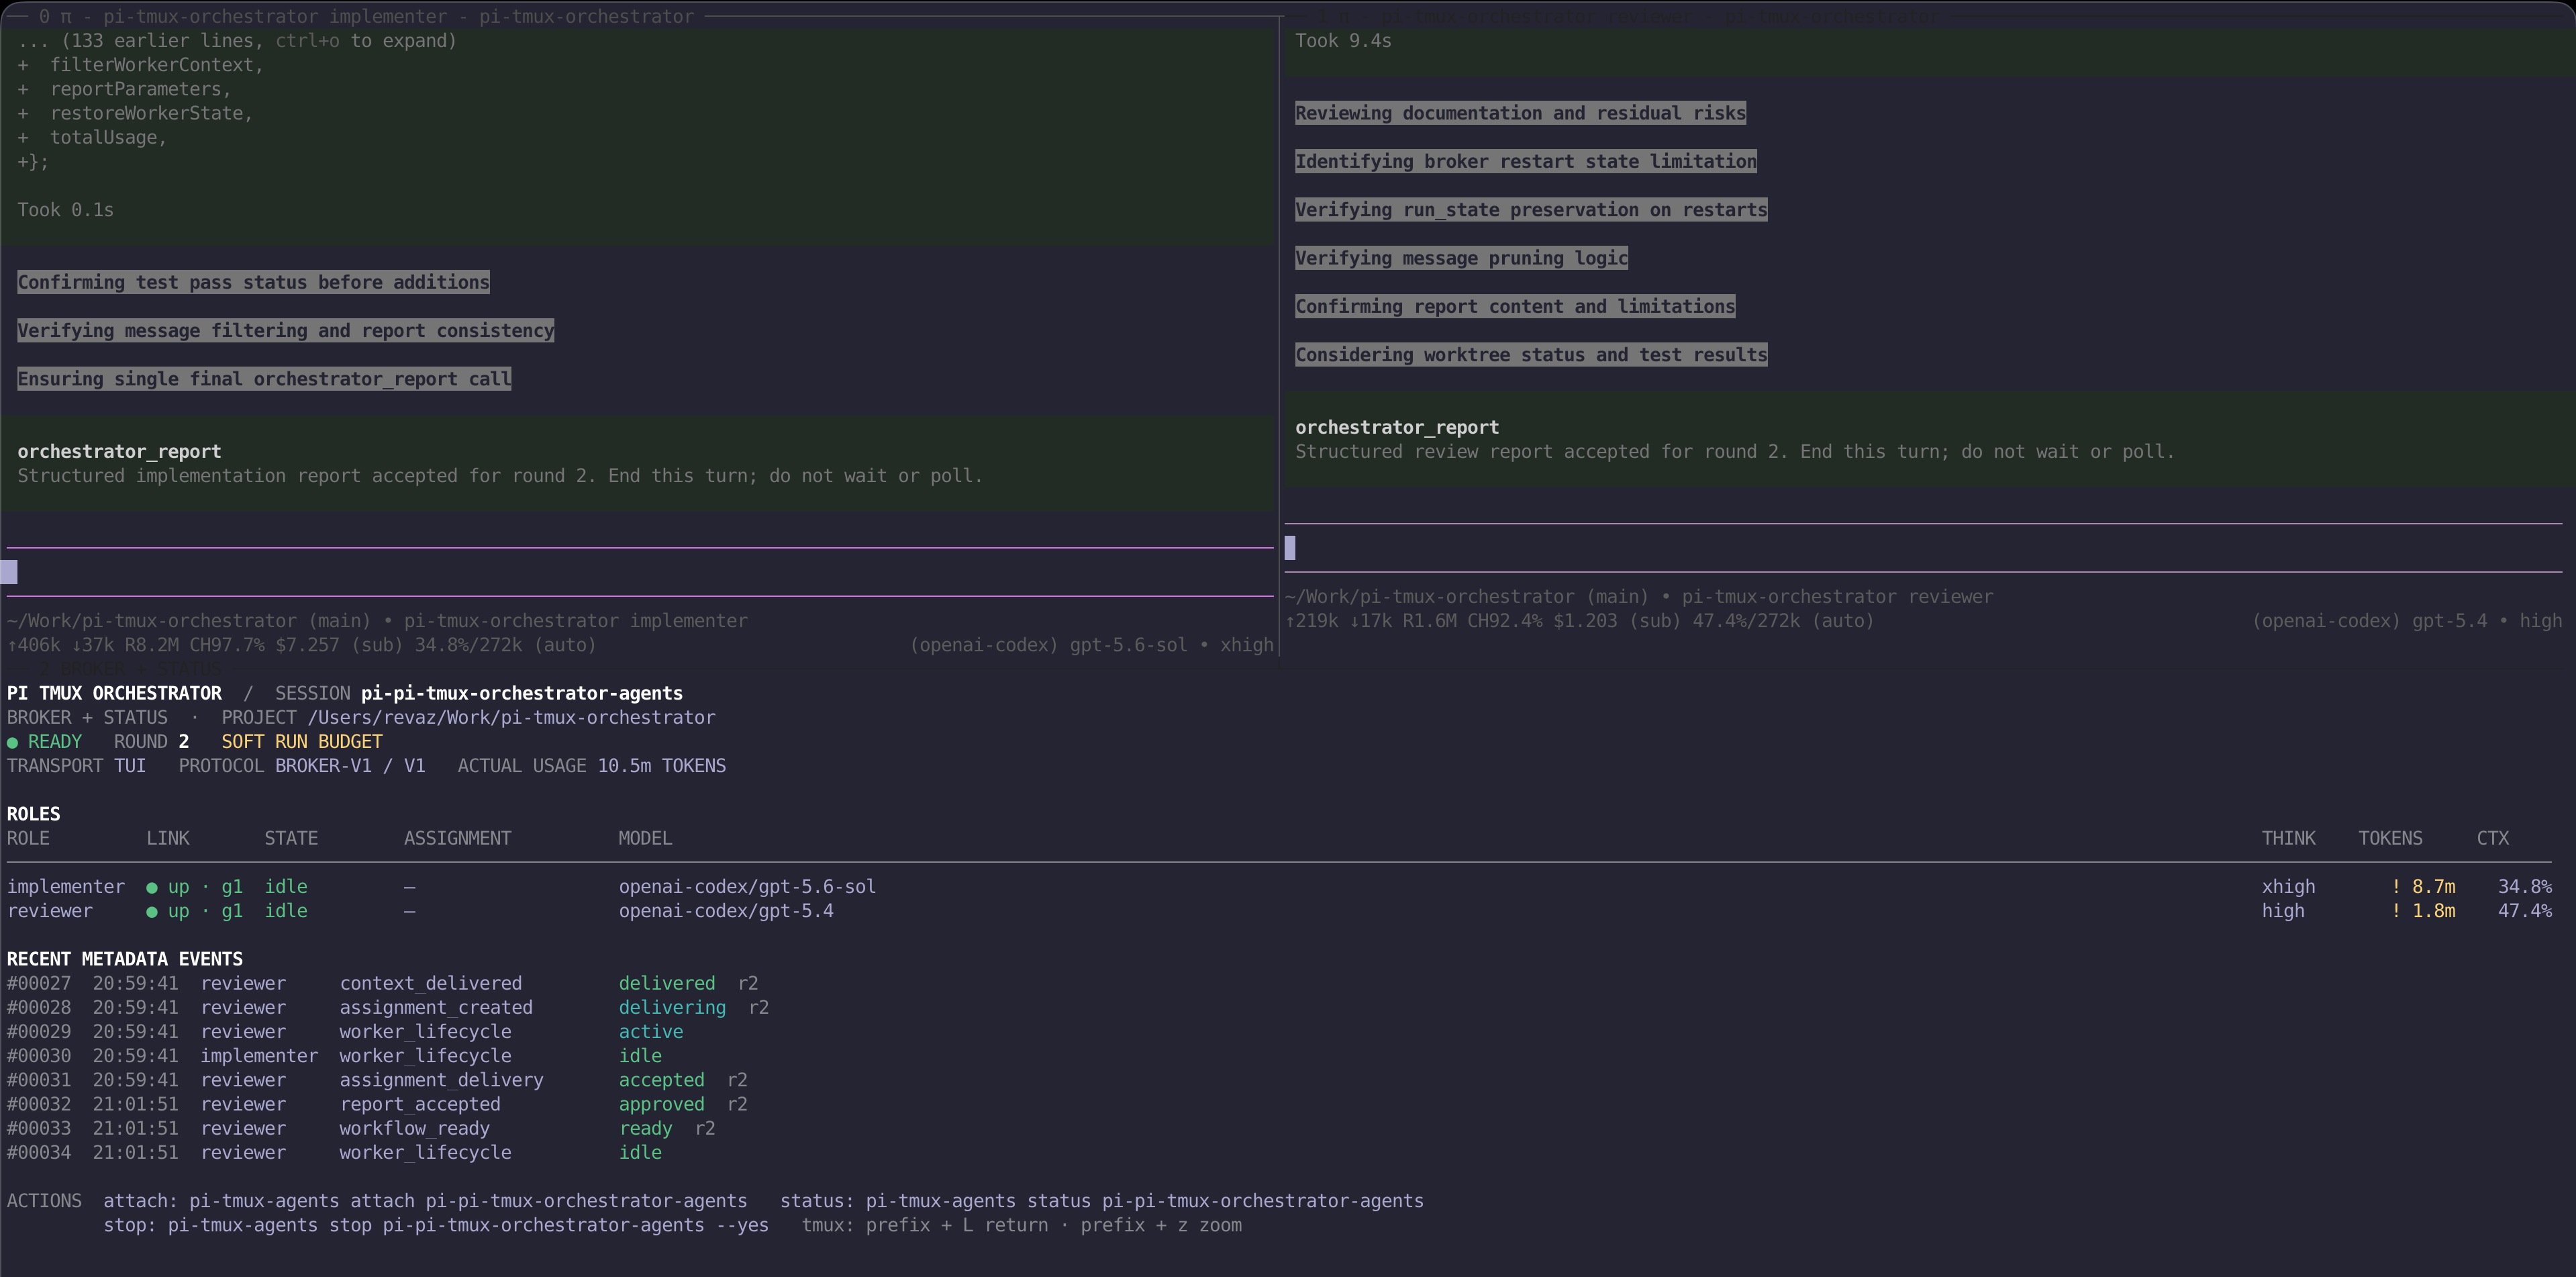The image size is (2576, 1277).
Task: Click 'Verifying message pruning logic'
Action: click(1461, 258)
